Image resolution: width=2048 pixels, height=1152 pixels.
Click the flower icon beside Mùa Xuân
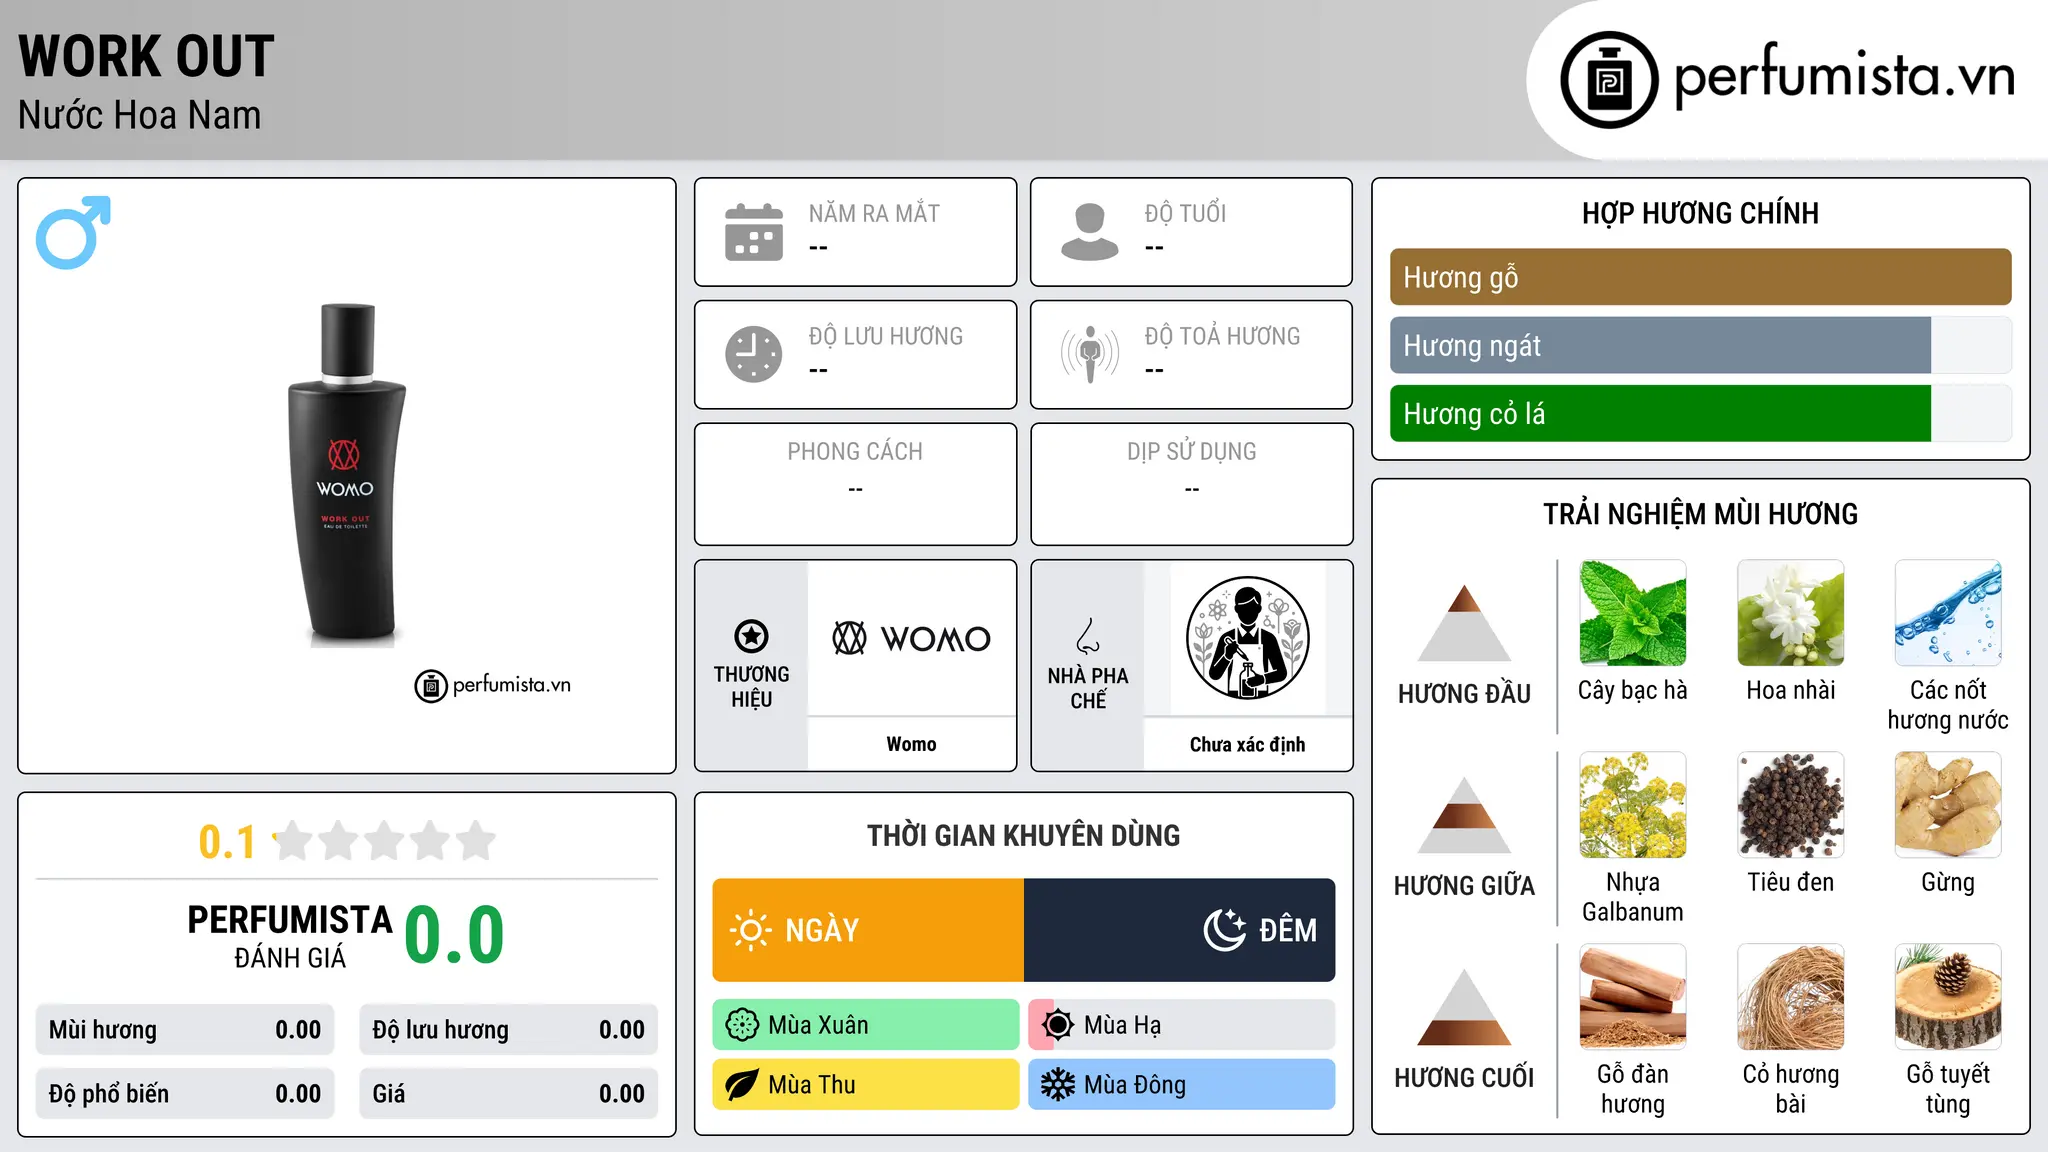[742, 1025]
